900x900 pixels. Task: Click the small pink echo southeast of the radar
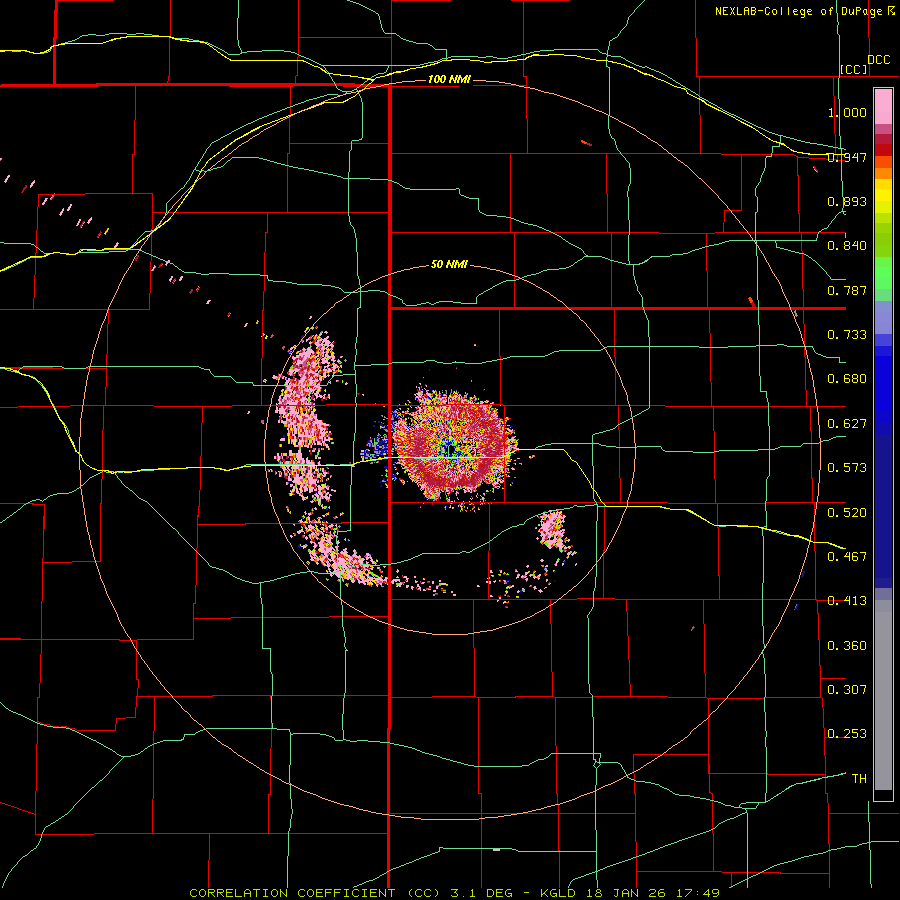pos(552,529)
